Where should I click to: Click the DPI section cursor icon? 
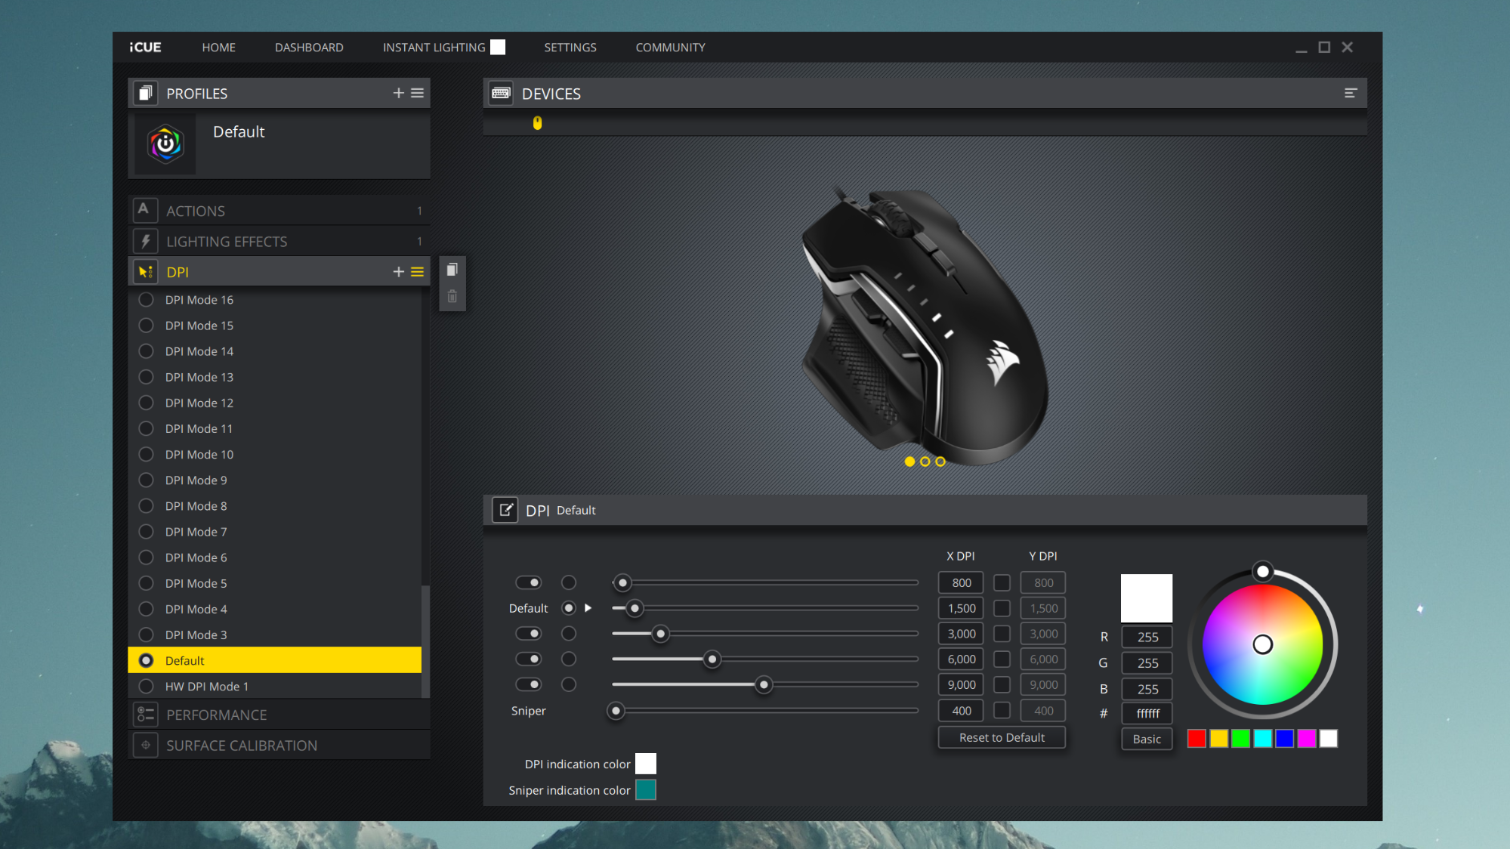[146, 272]
